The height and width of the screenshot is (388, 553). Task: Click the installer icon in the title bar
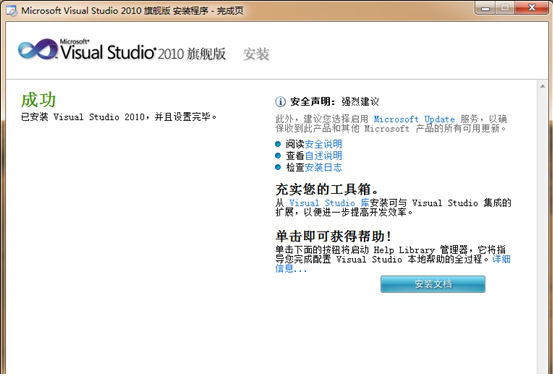click(x=11, y=11)
